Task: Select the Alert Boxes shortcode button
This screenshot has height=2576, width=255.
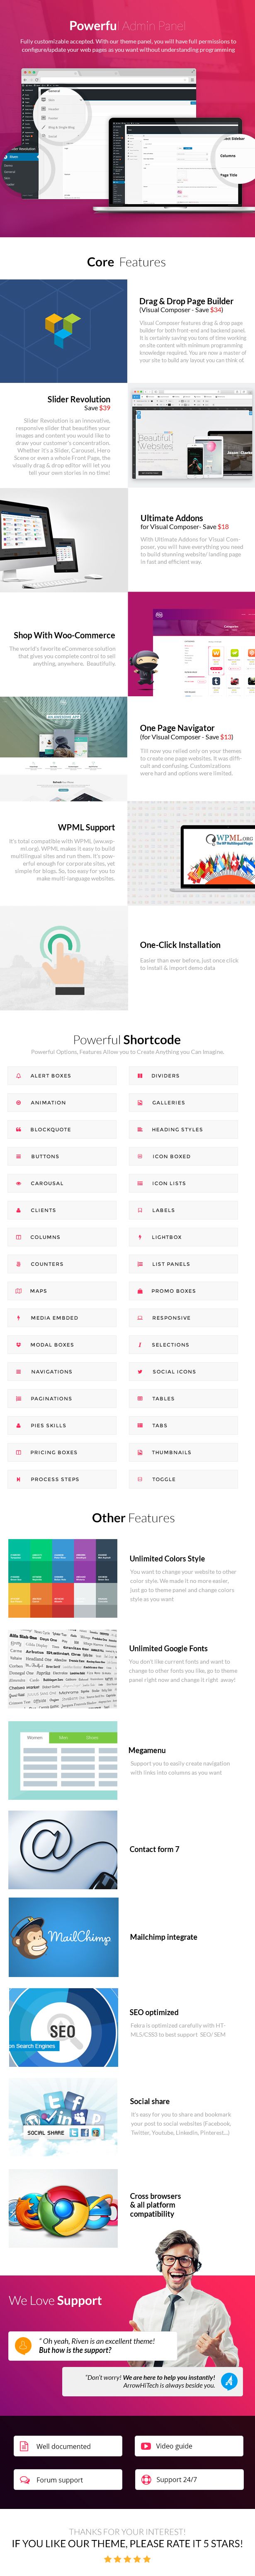Action: pos(62,1075)
